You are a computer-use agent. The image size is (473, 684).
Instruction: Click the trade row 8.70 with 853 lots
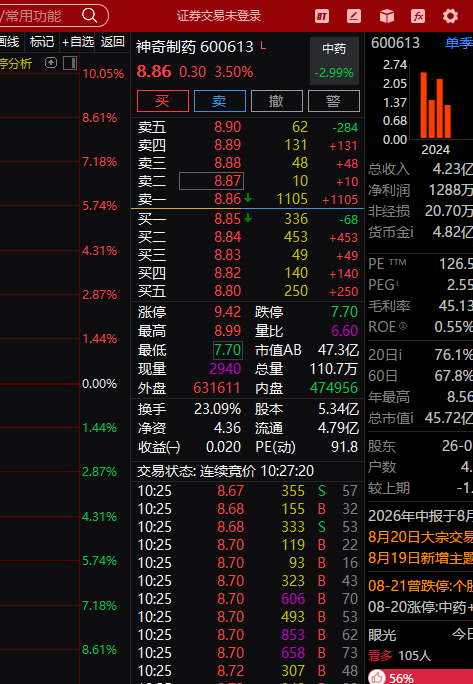point(247,635)
